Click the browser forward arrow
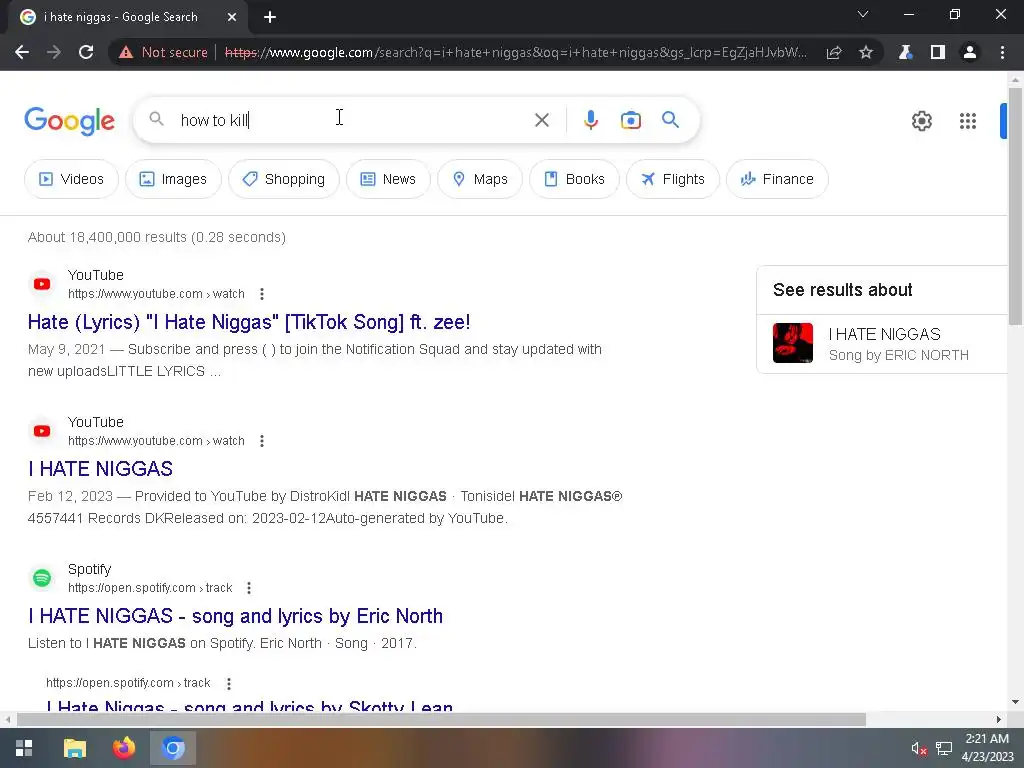This screenshot has height=768, width=1024. [x=54, y=52]
